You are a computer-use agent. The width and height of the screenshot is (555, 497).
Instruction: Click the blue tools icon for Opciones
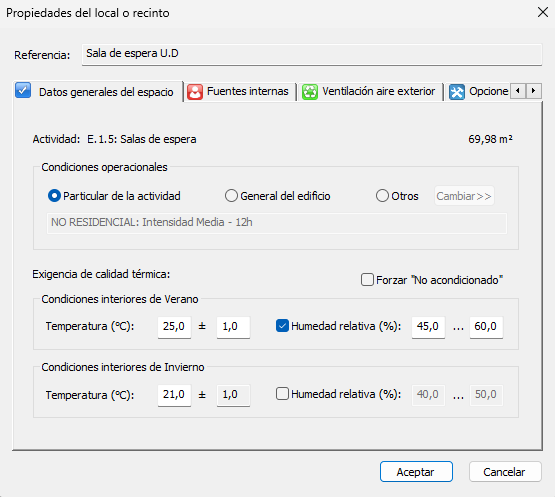tap(457, 92)
